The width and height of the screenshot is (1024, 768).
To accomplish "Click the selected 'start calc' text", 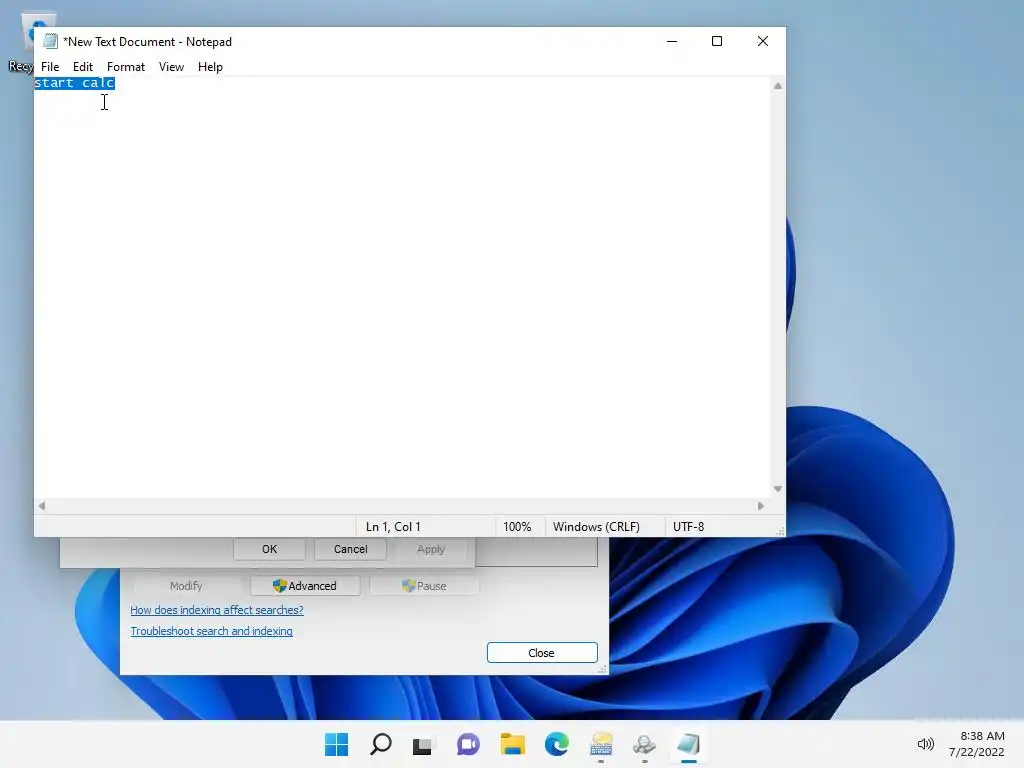I will pyautogui.click(x=74, y=83).
